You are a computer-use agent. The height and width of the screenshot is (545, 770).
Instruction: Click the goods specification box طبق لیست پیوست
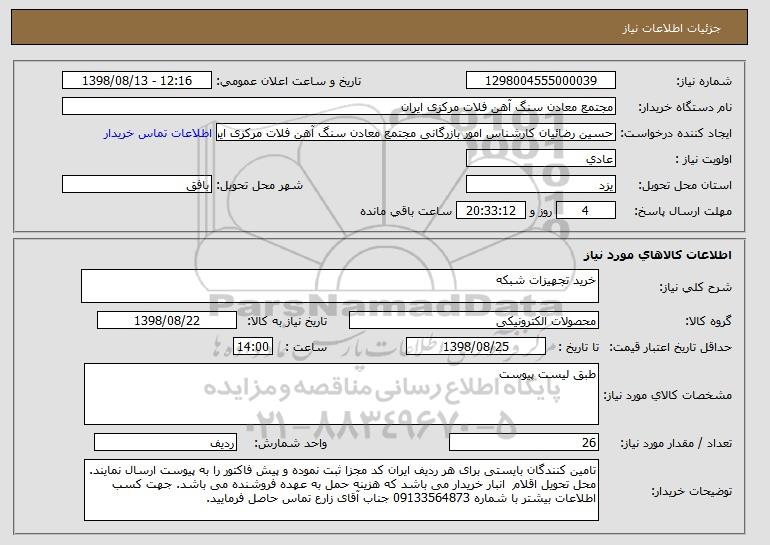pyautogui.click(x=341, y=394)
